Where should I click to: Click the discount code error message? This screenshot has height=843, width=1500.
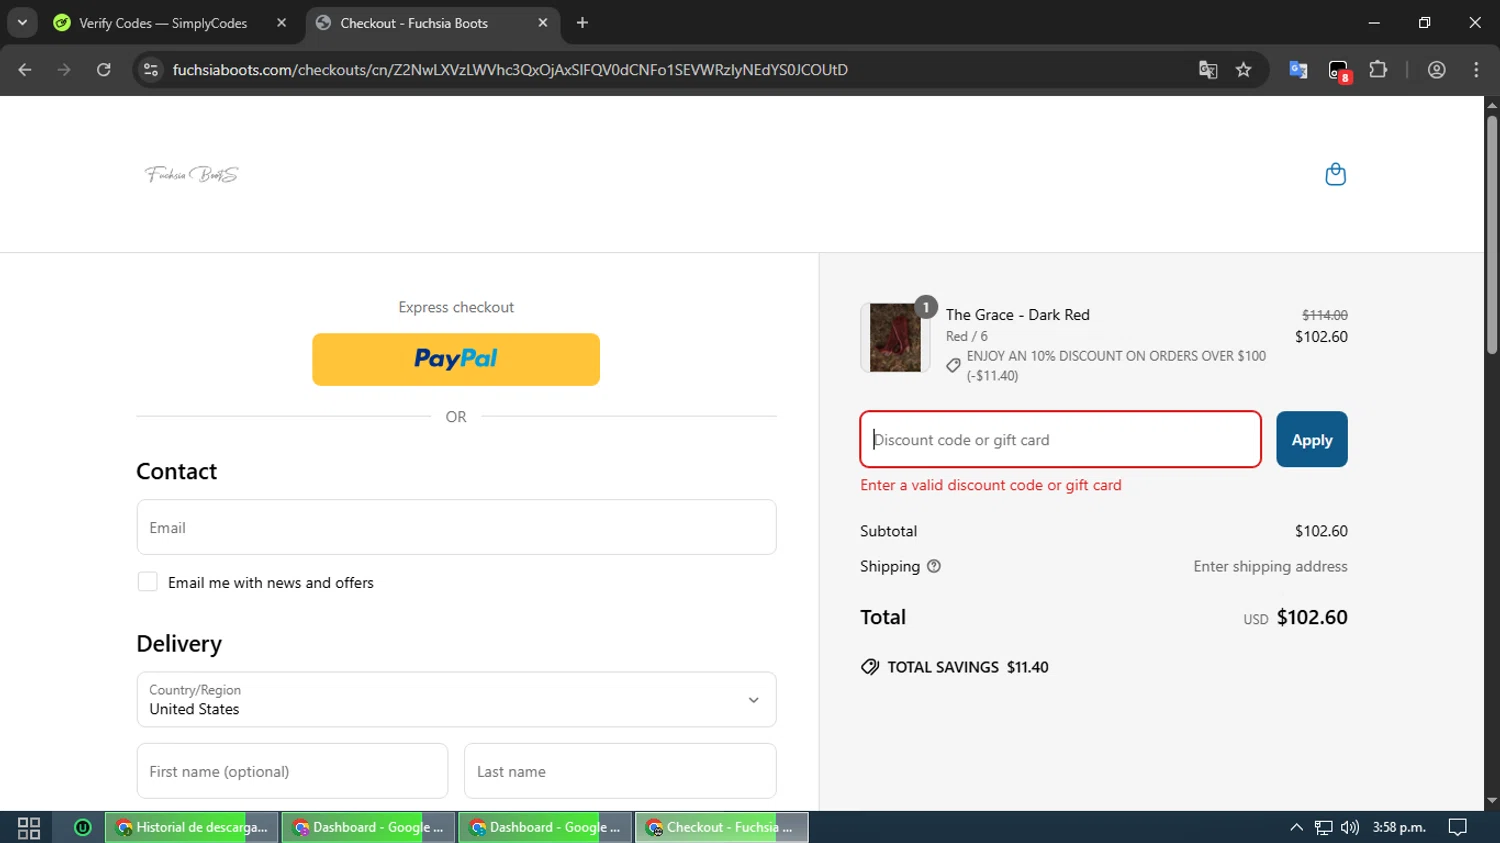991,485
